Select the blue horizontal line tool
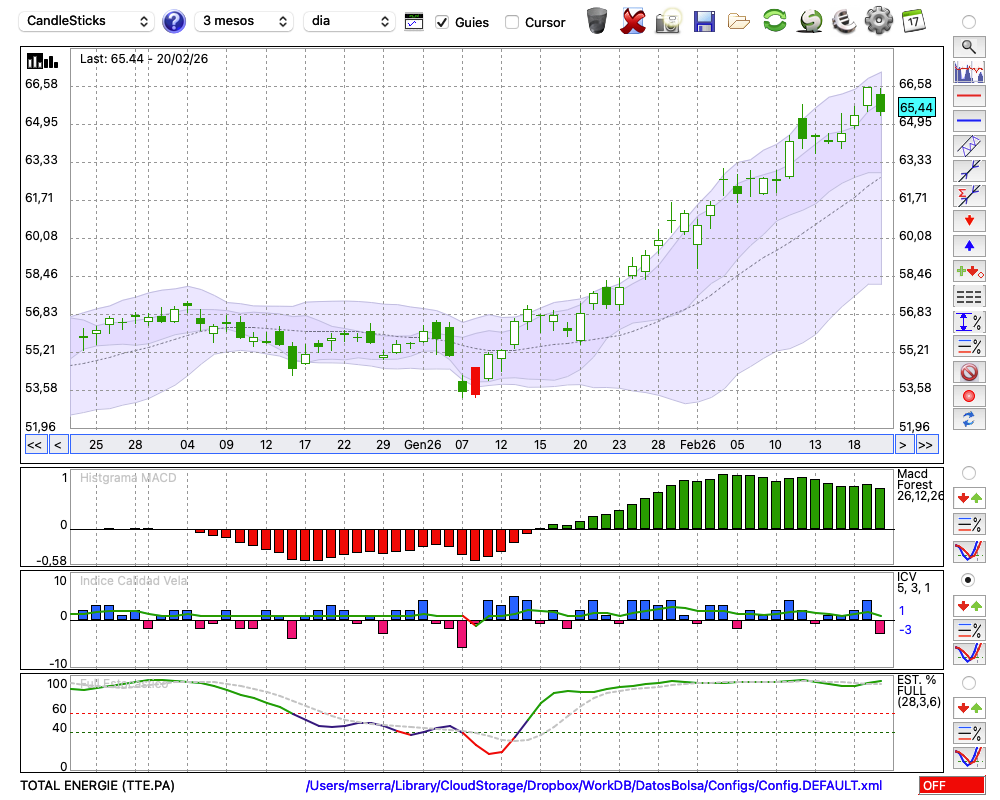 click(x=969, y=120)
